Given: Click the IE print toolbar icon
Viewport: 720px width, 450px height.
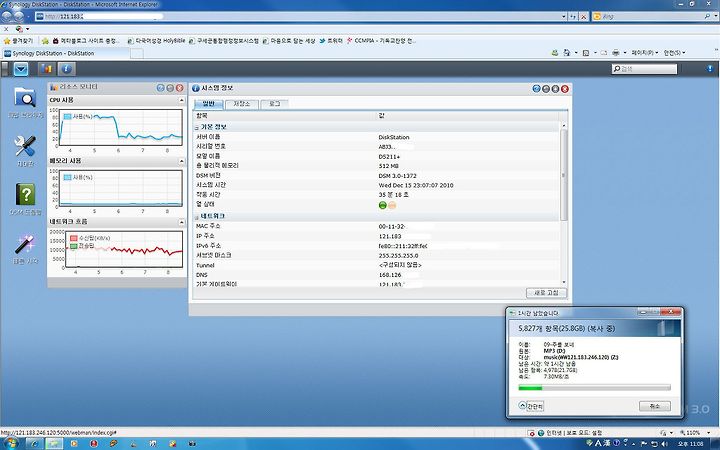Looking at the screenshot, I should [x=616, y=53].
